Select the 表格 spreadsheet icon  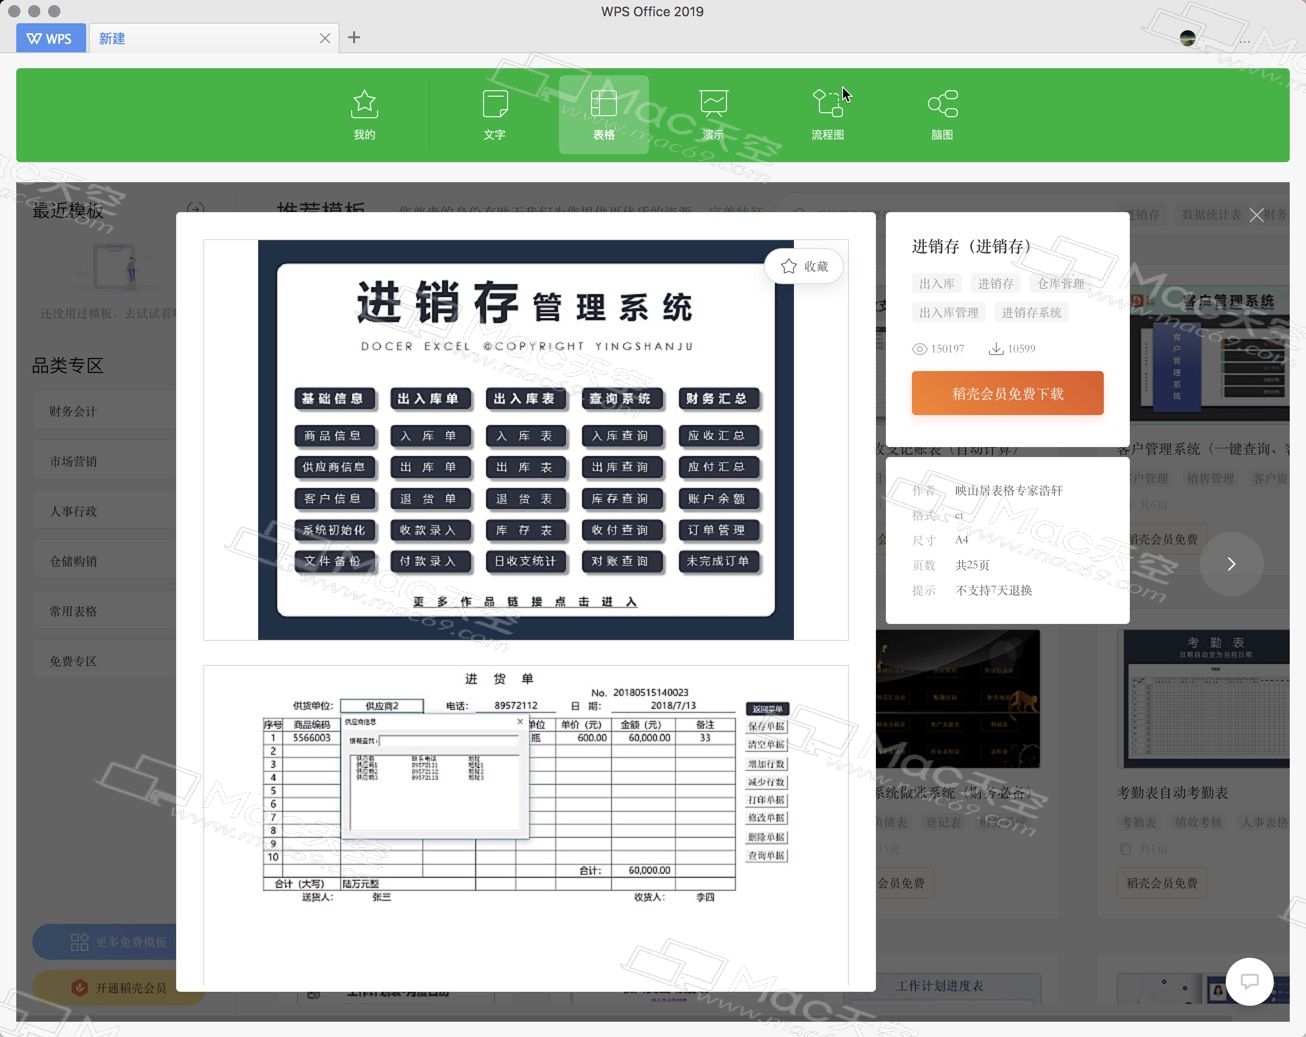tap(603, 113)
